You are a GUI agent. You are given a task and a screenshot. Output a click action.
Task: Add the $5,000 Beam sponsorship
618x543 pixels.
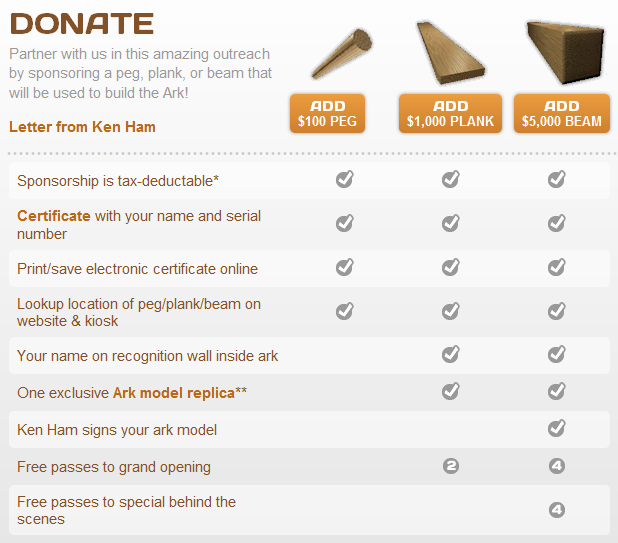[x=561, y=114]
